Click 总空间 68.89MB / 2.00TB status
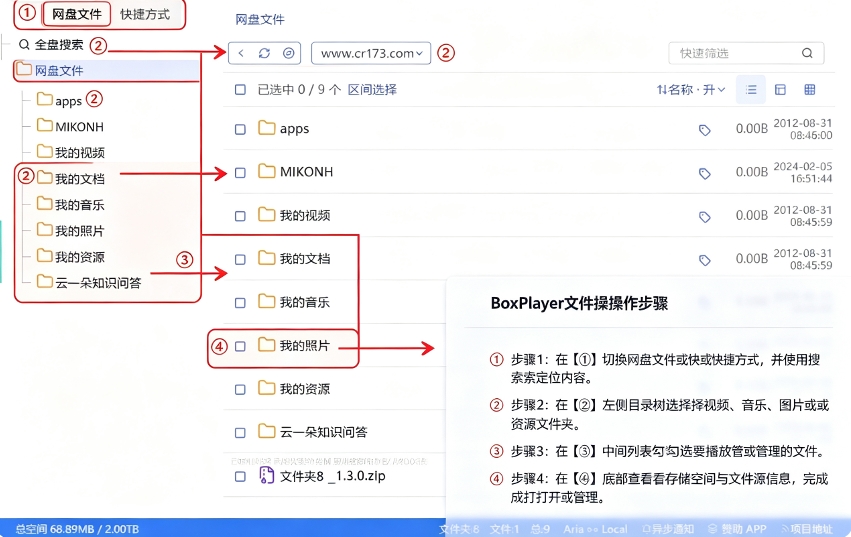Viewport: 851px width, 537px height. pyautogui.click(x=77, y=529)
